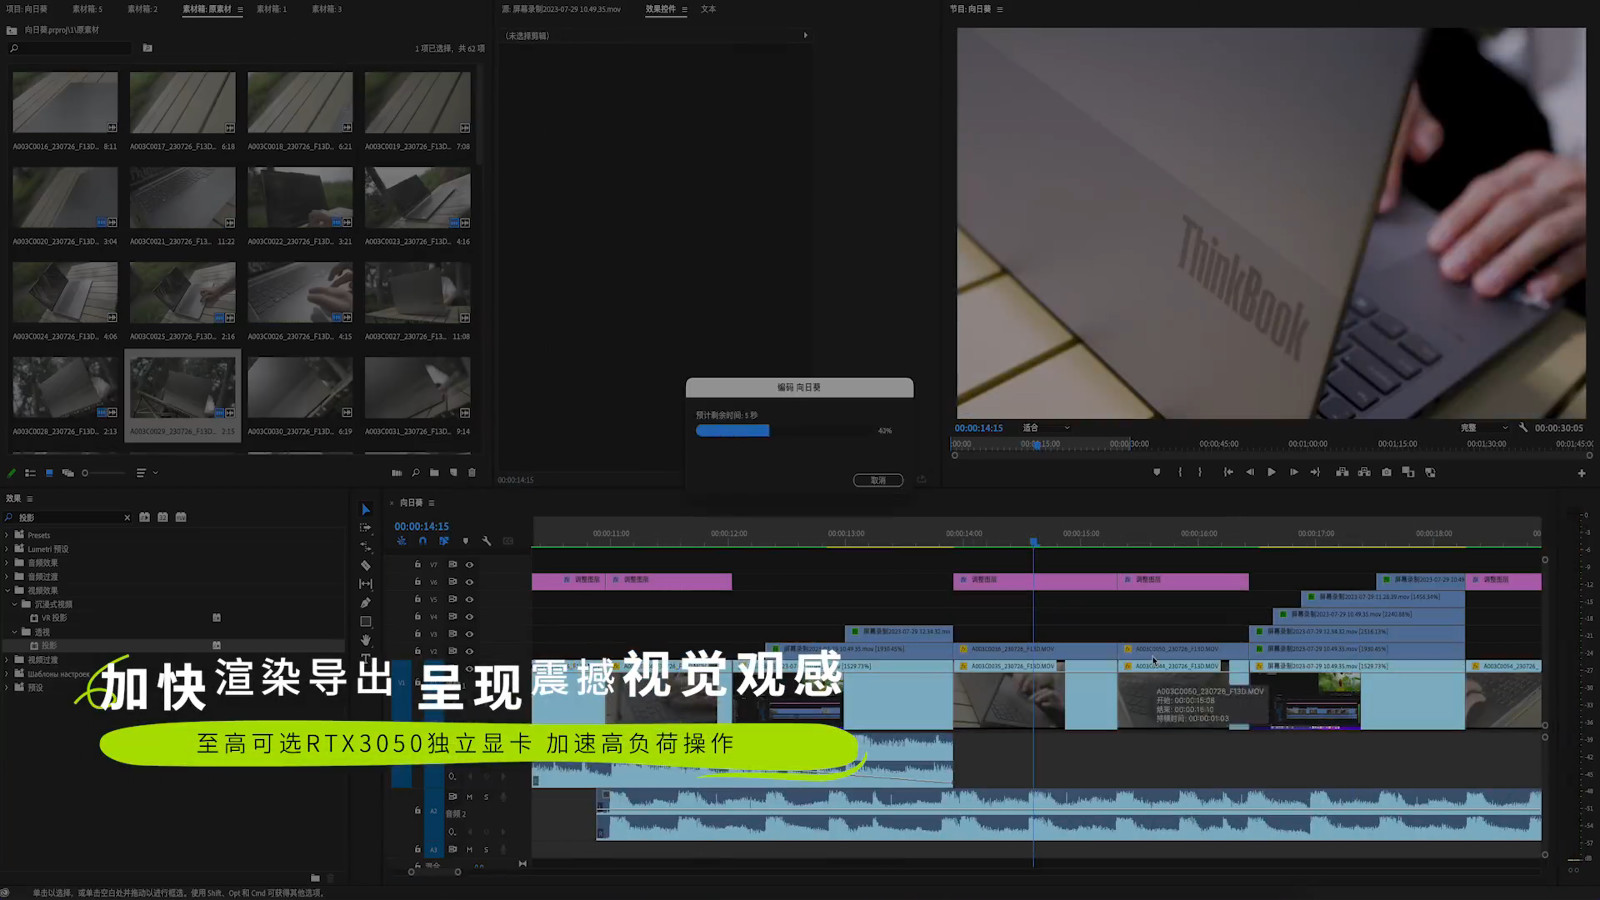
Task: Toggle V7 track visibility eye
Action: pos(469,564)
